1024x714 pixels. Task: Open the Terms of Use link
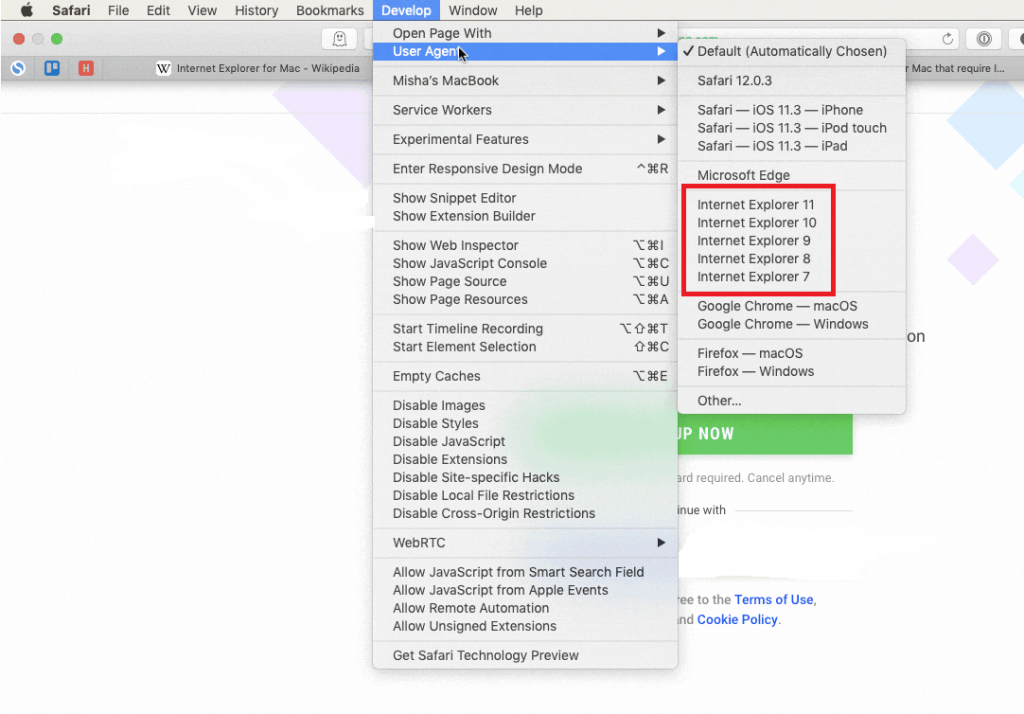click(774, 600)
